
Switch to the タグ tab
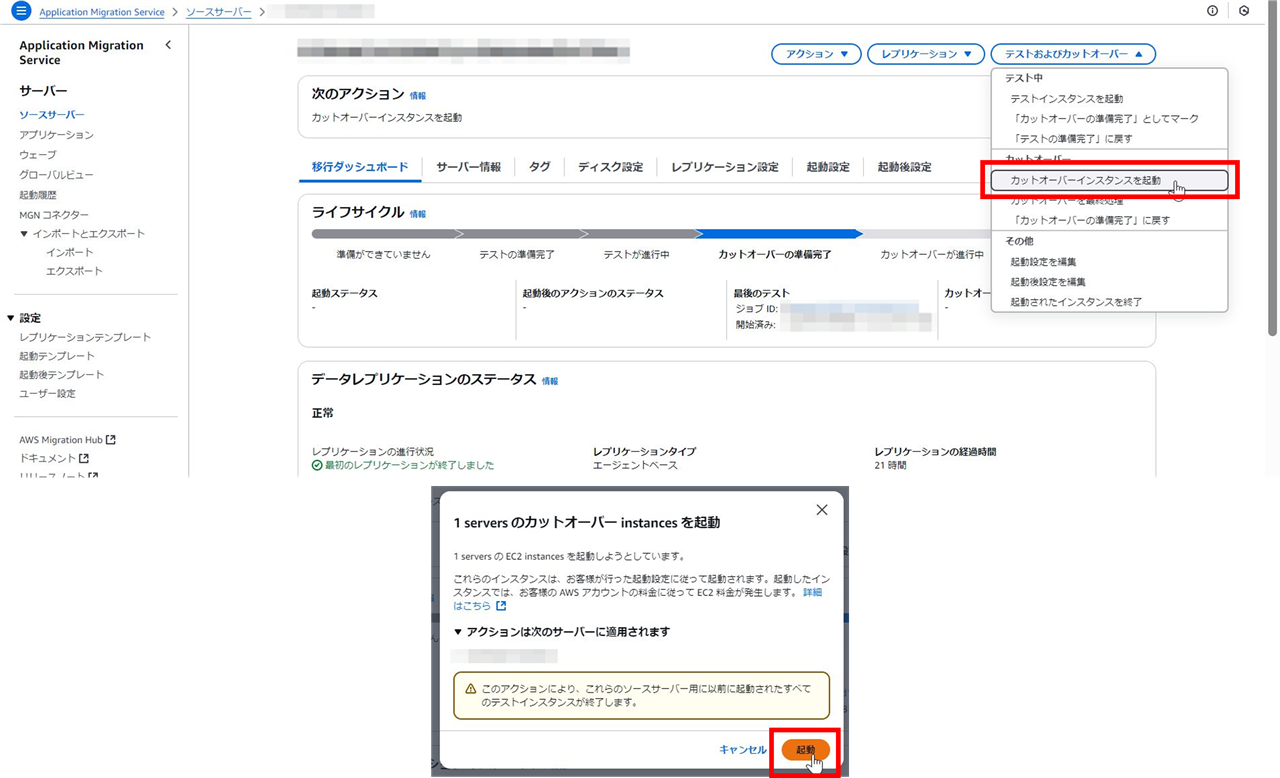pos(539,167)
